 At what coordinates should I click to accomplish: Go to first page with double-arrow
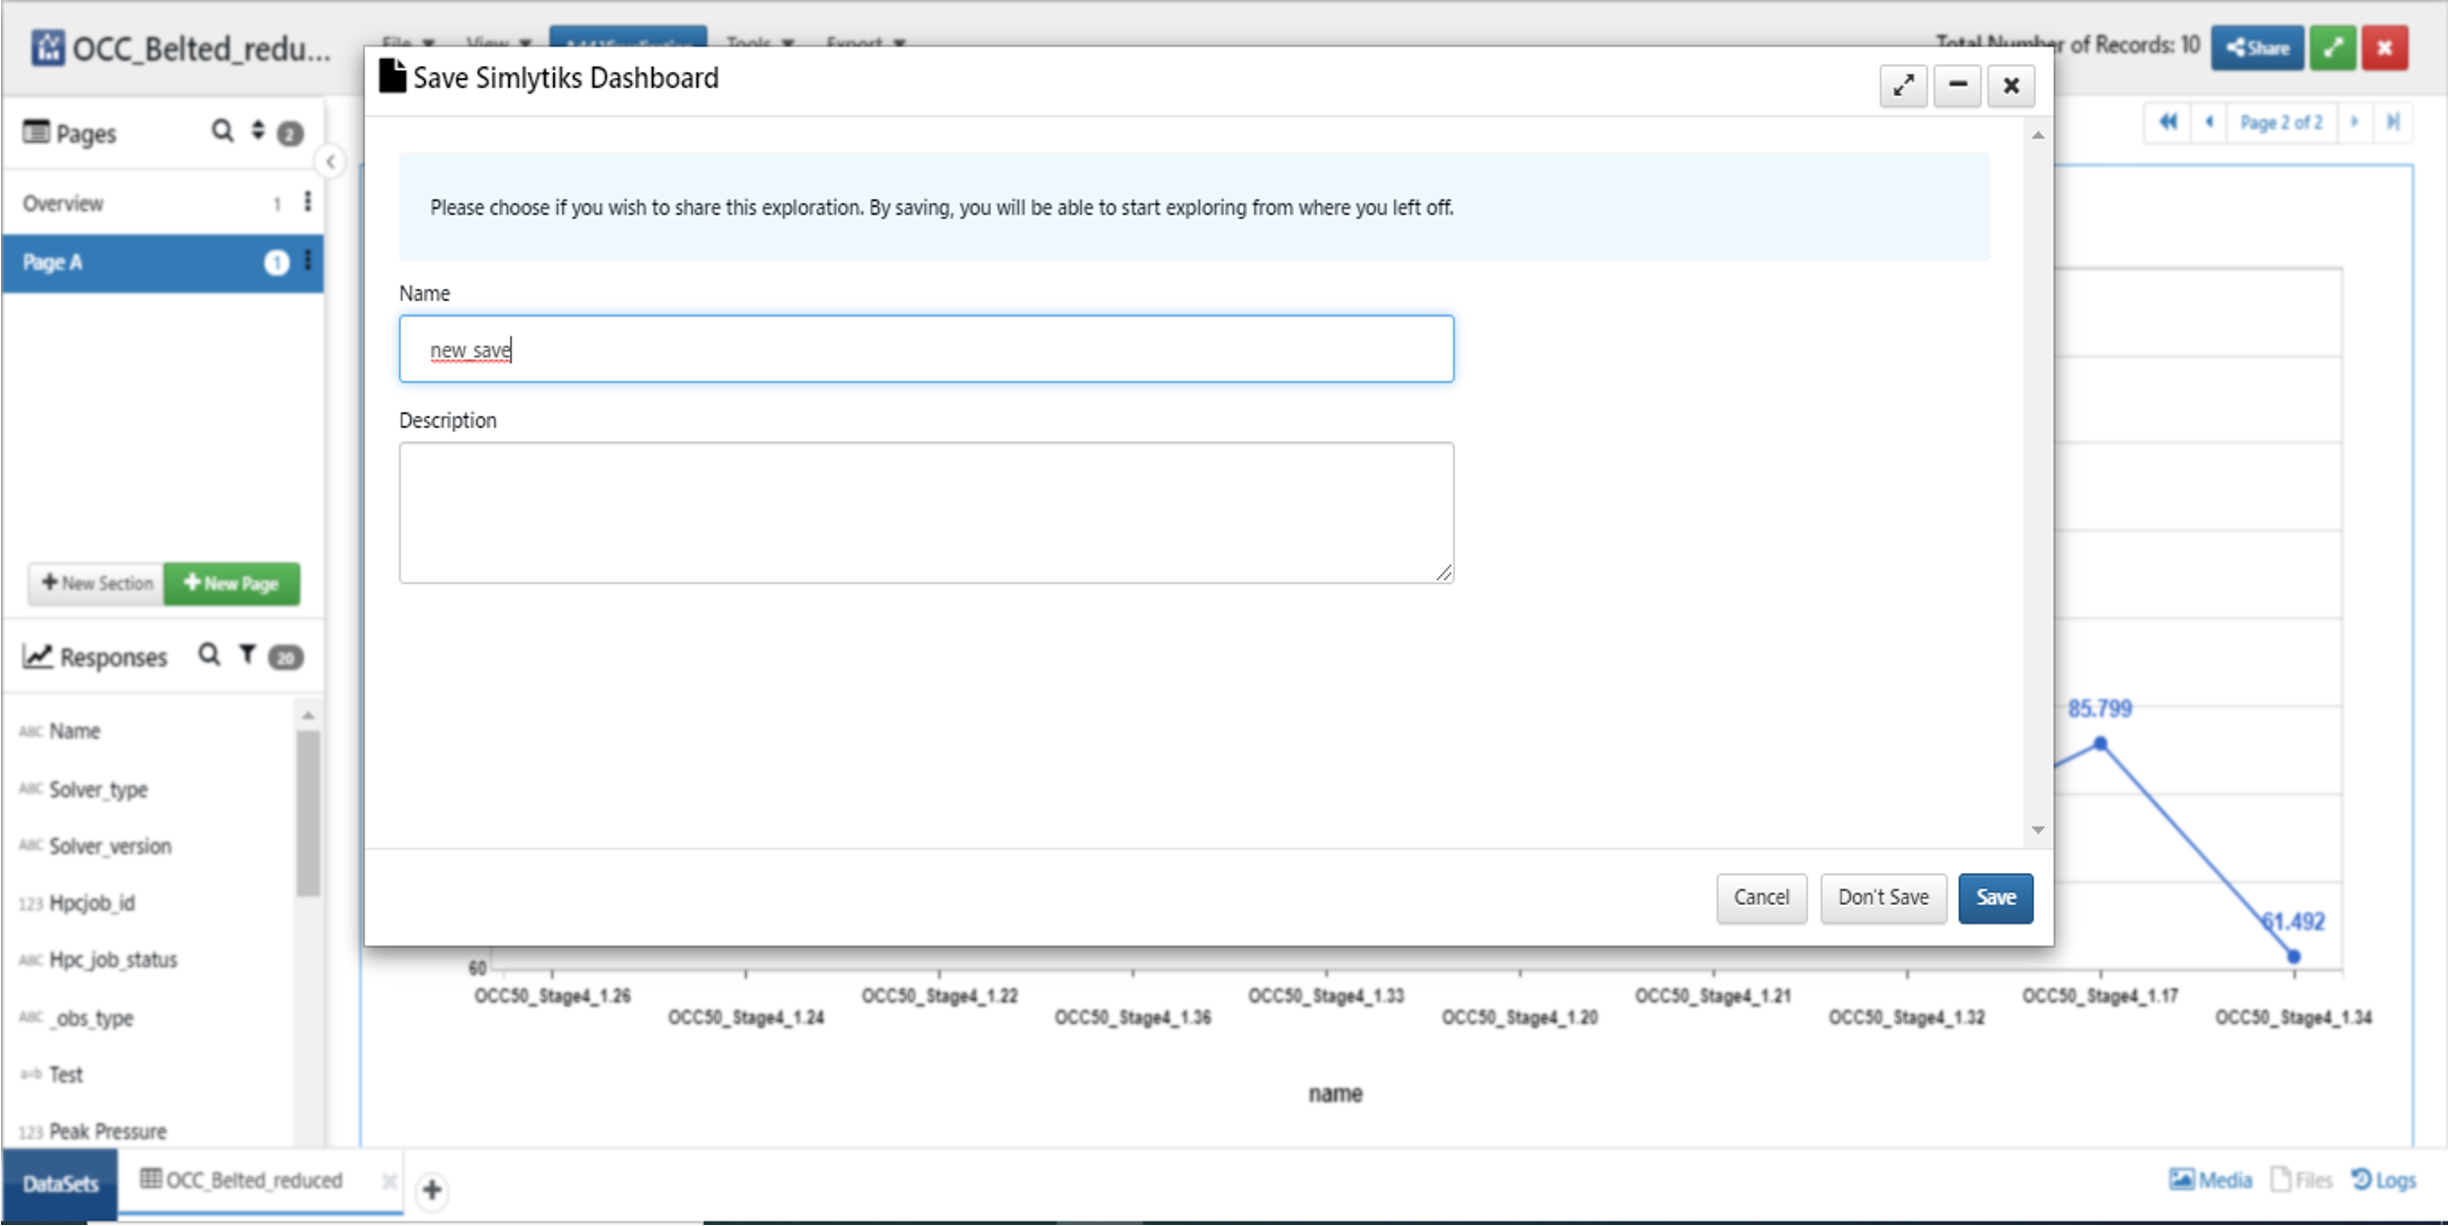(x=2167, y=122)
